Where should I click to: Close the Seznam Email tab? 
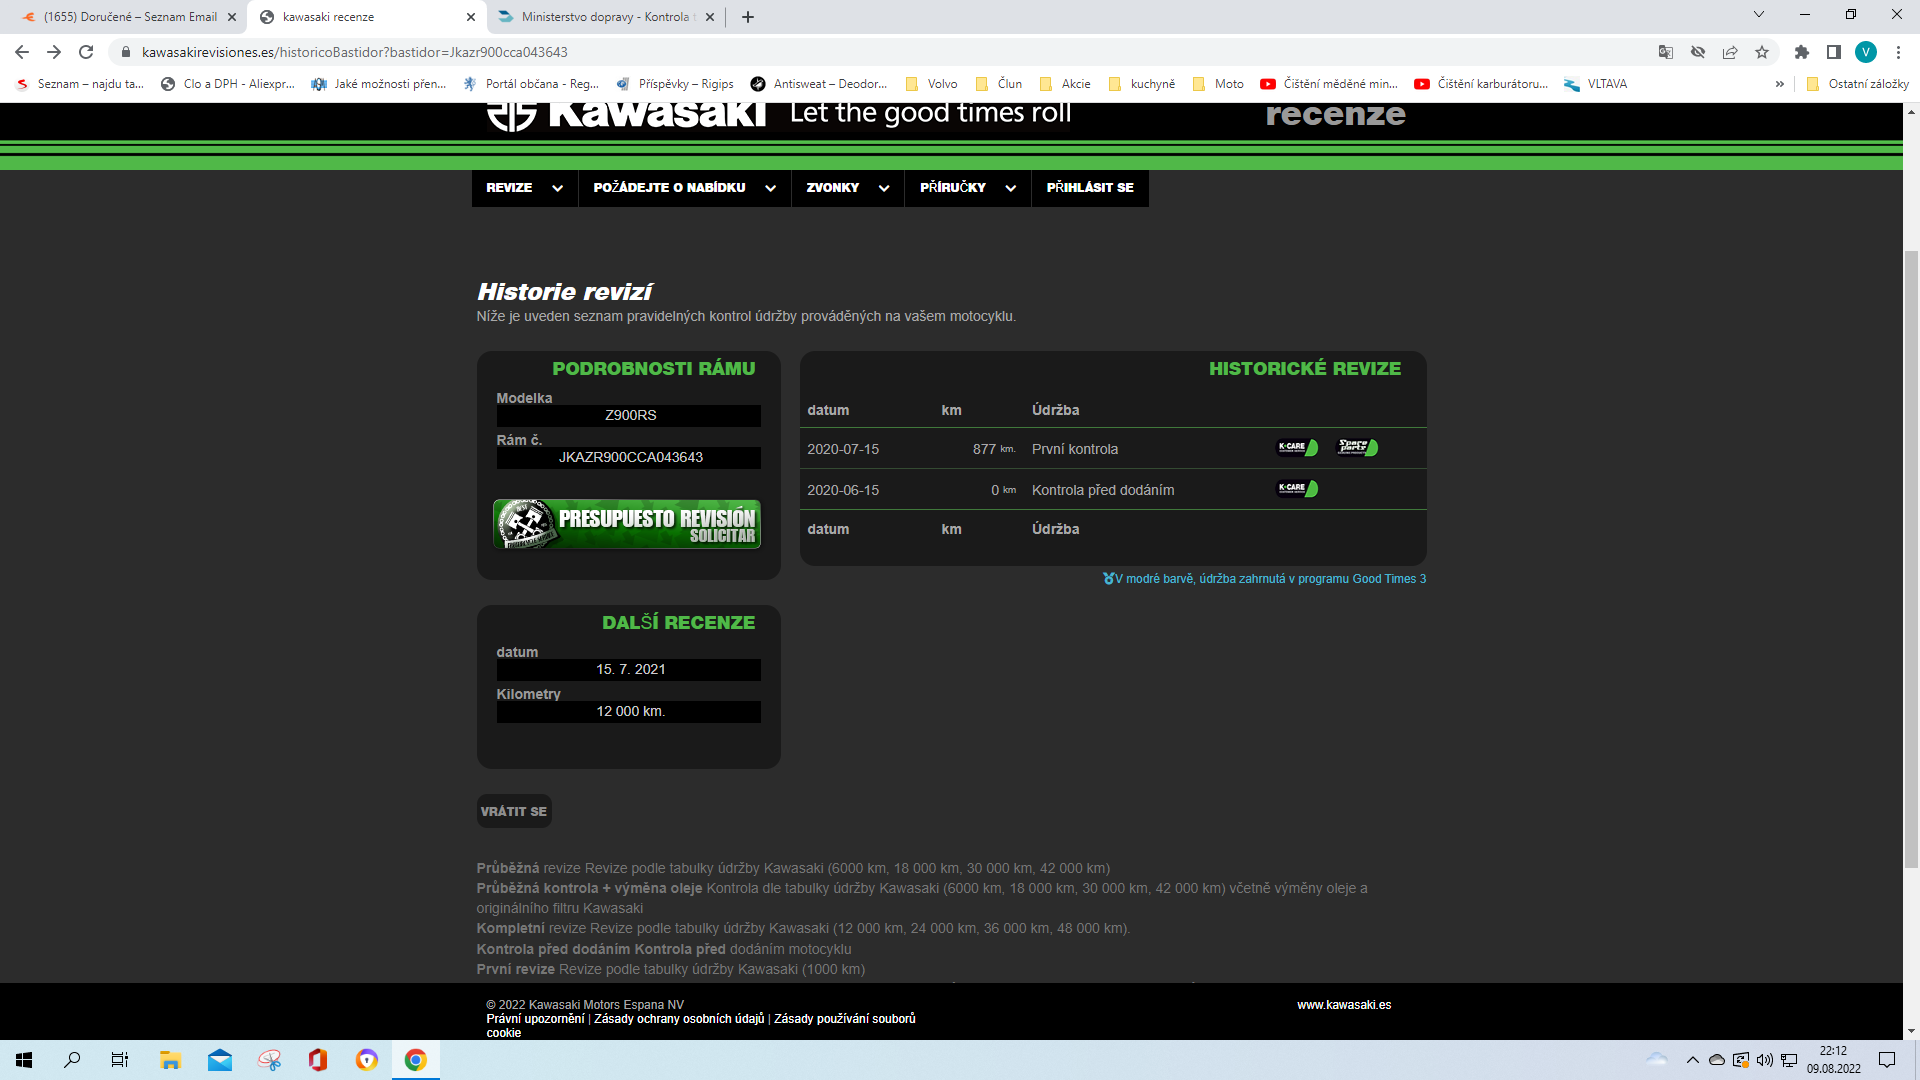tap(232, 17)
